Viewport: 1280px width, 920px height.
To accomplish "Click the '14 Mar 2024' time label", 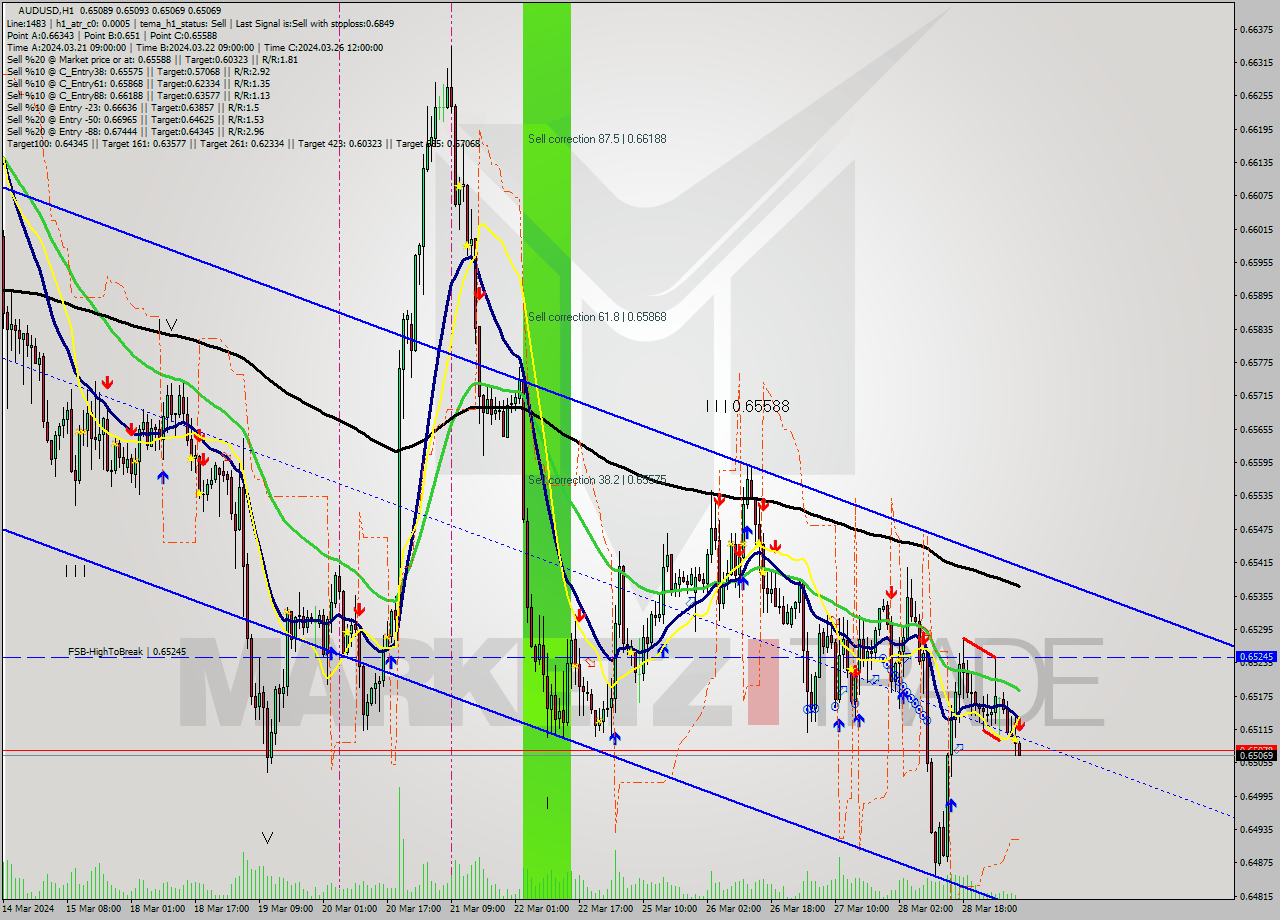I will (27, 909).
